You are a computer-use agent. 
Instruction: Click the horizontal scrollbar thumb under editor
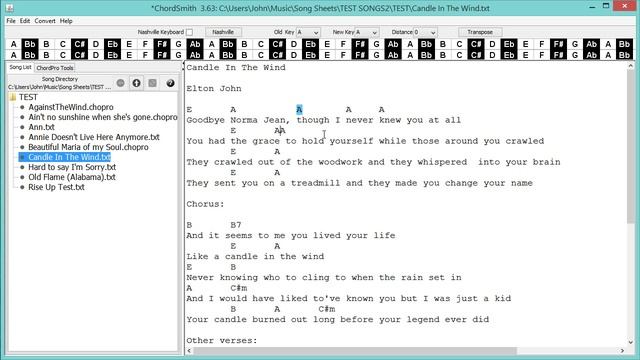point(355,351)
